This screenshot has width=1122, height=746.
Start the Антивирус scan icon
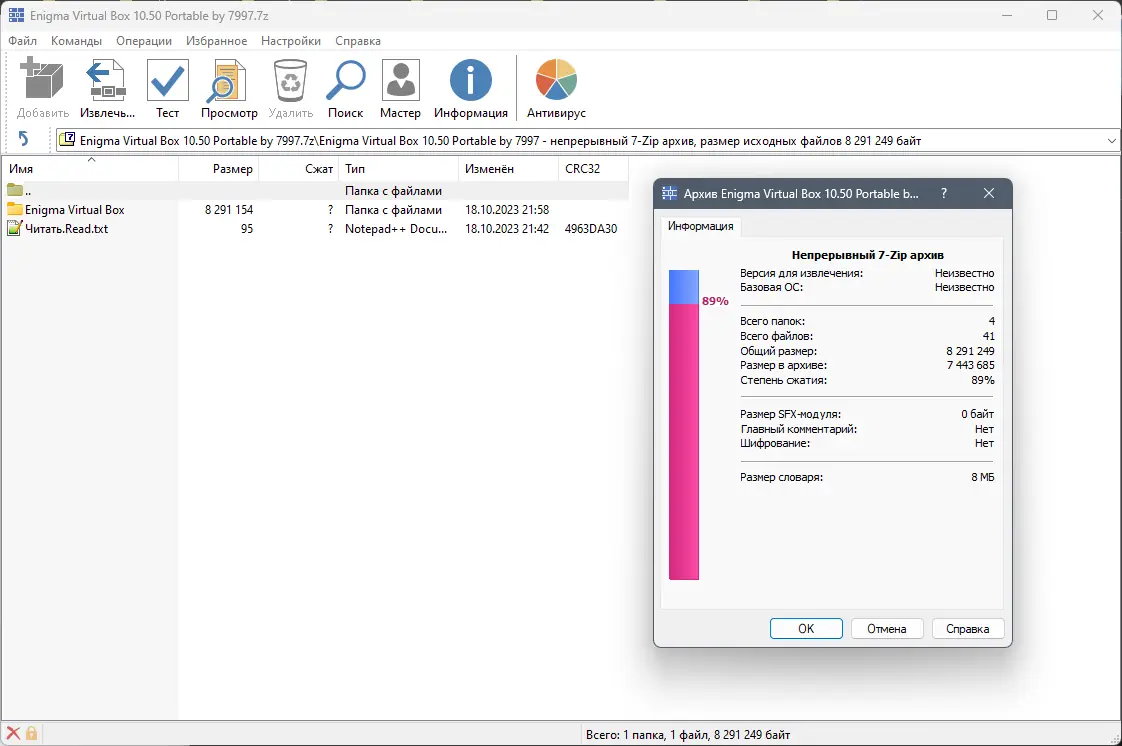[x=556, y=79]
